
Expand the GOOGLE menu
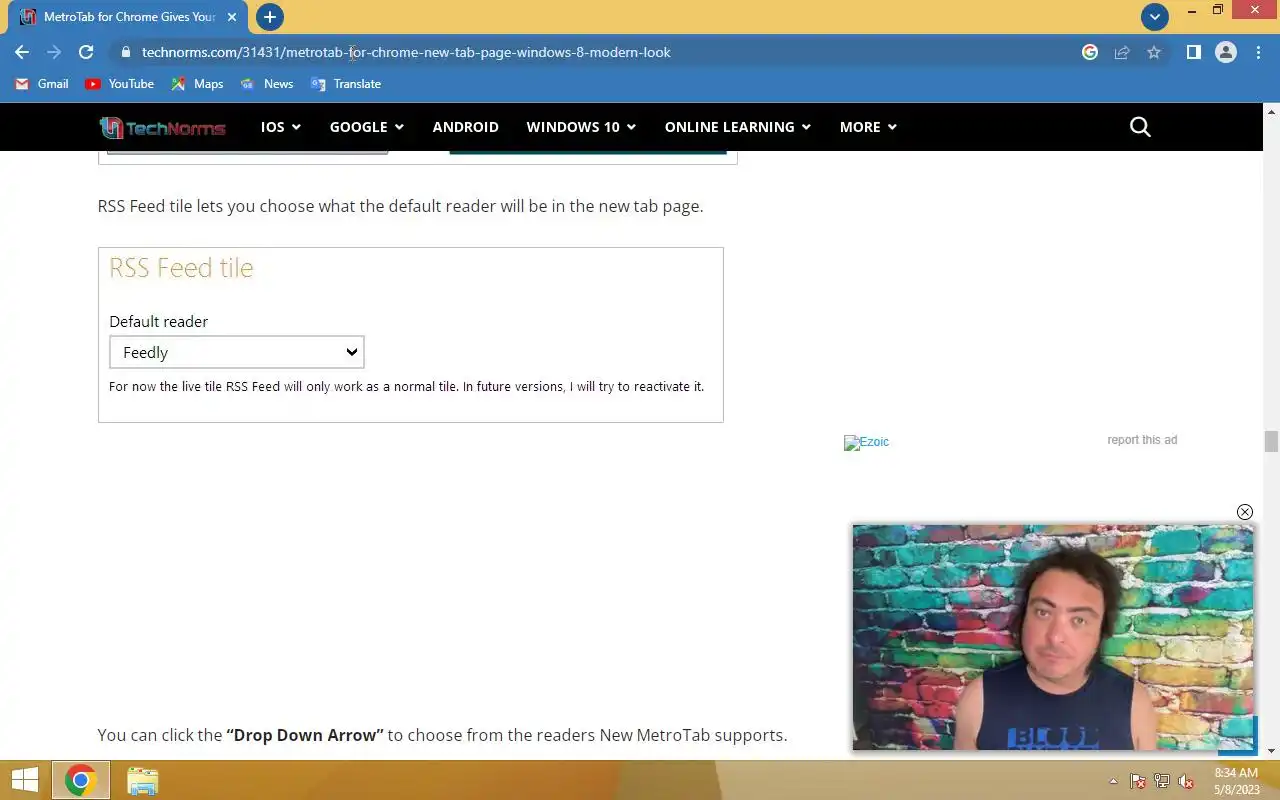point(367,127)
